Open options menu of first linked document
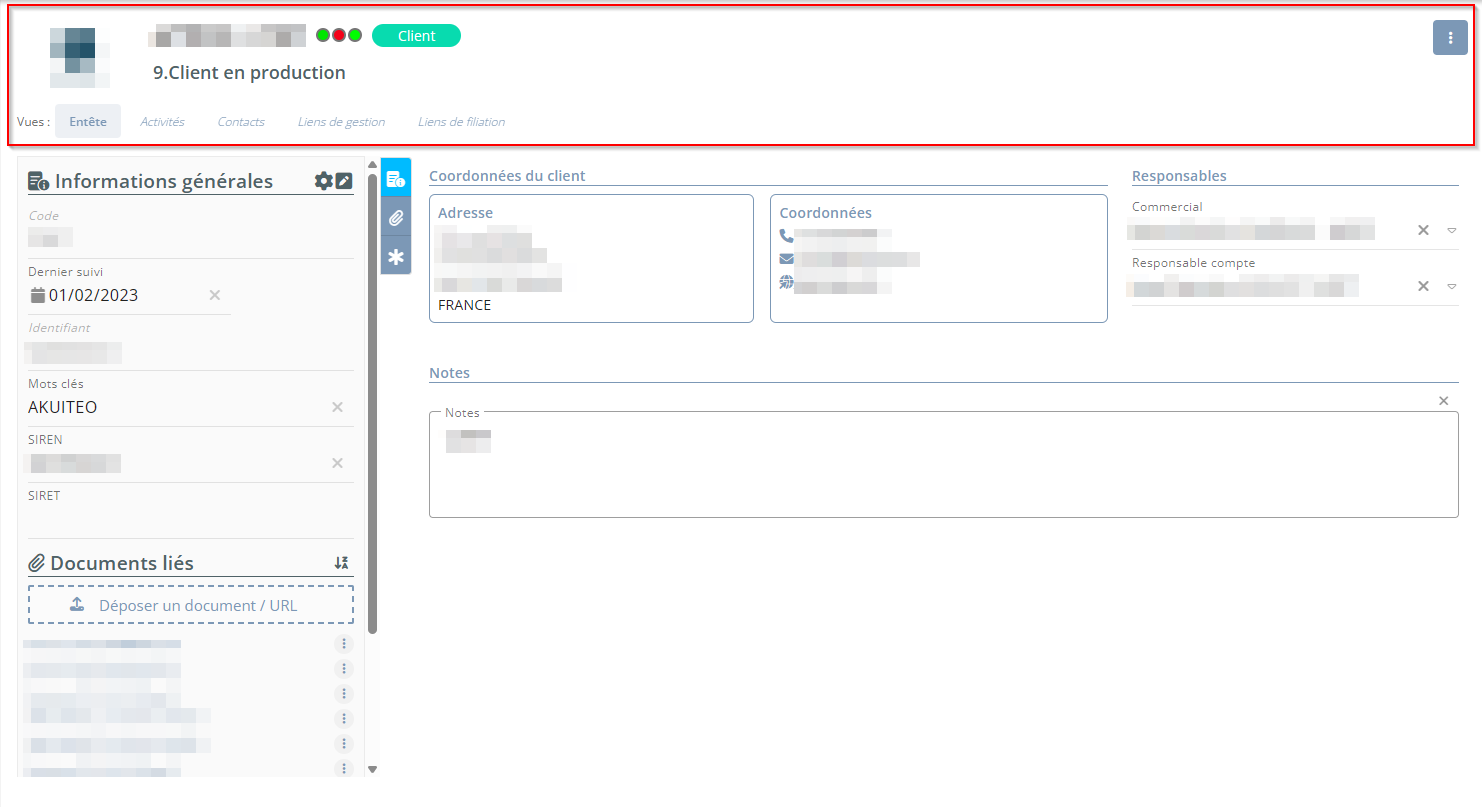 tap(344, 644)
